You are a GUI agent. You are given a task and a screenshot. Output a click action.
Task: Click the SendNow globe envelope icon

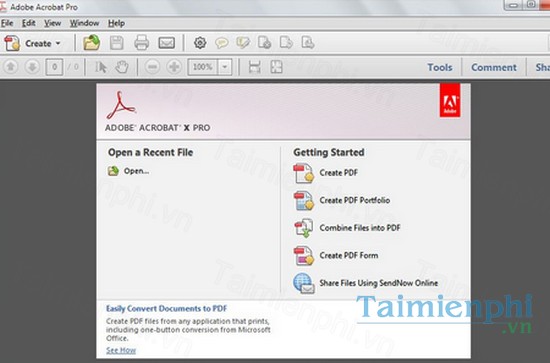pos(304,283)
